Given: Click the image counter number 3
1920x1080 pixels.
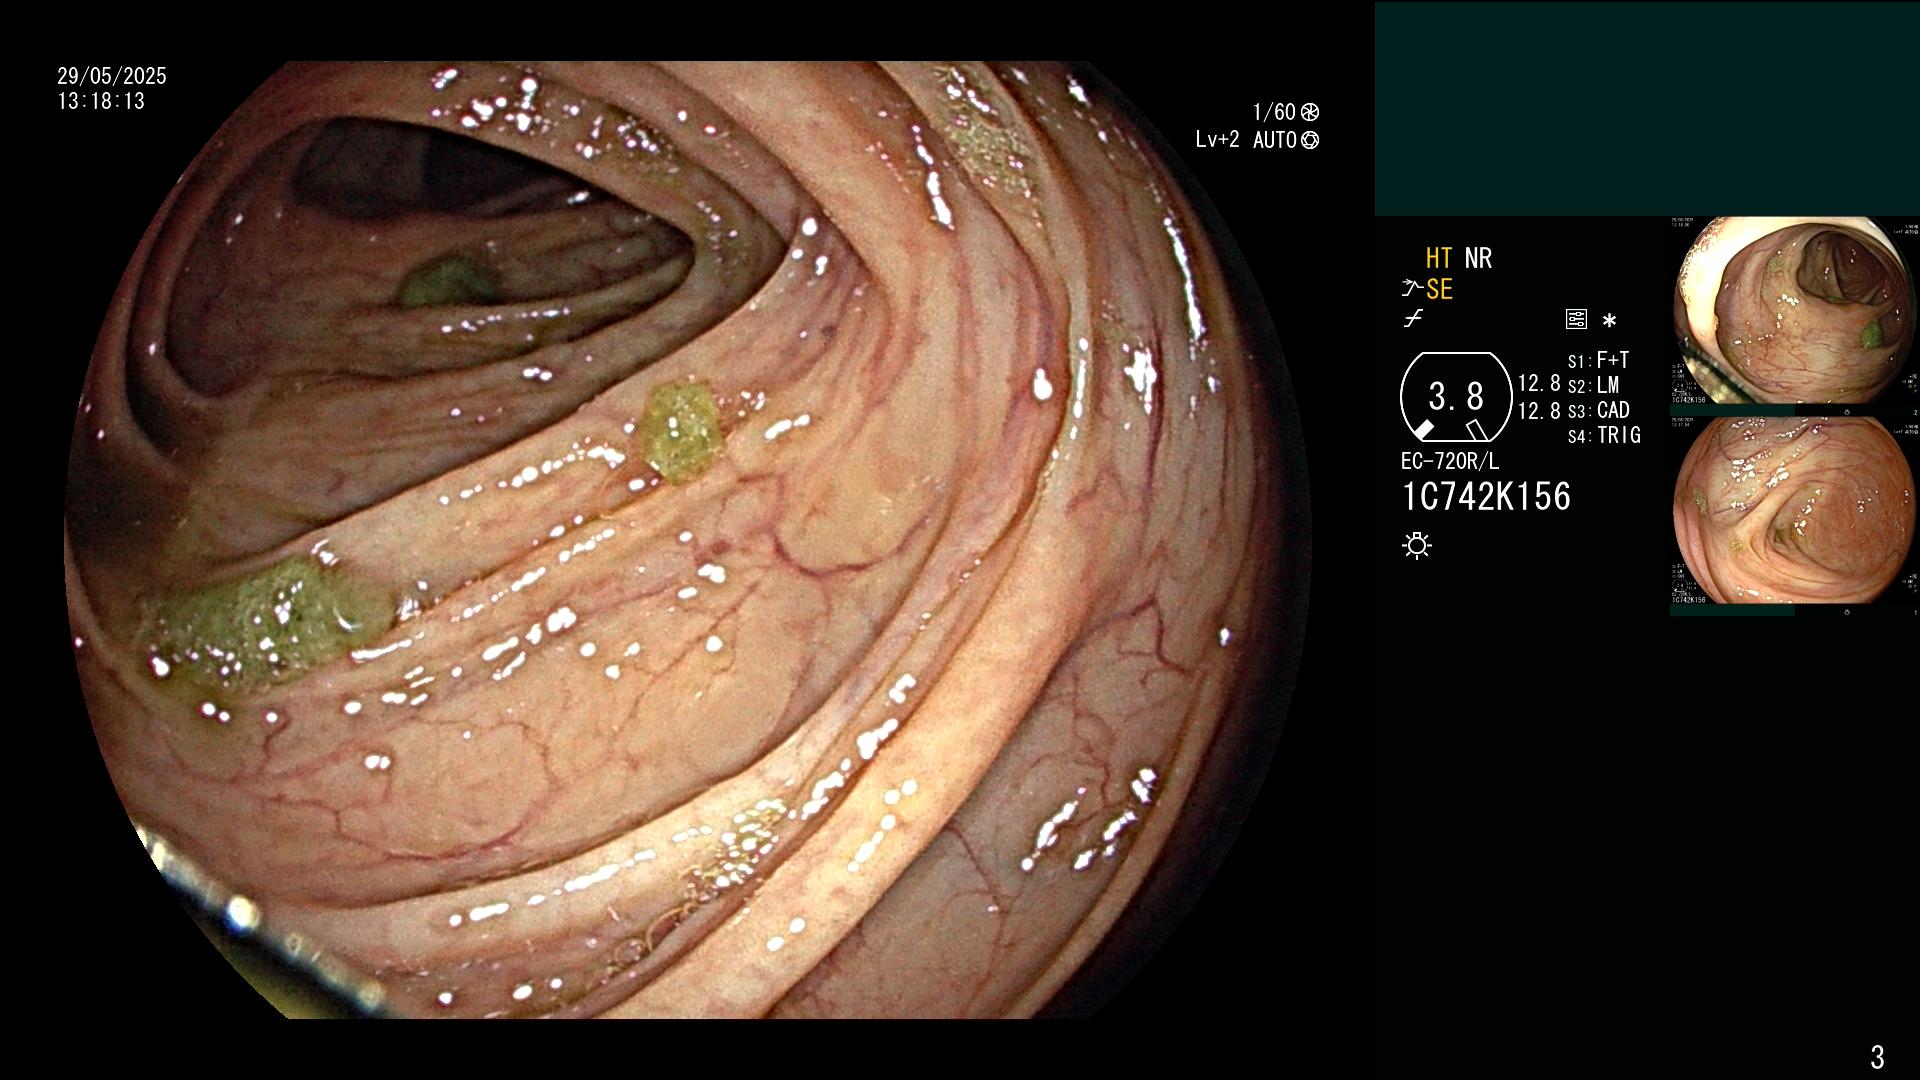Looking at the screenshot, I should point(1877,1056).
